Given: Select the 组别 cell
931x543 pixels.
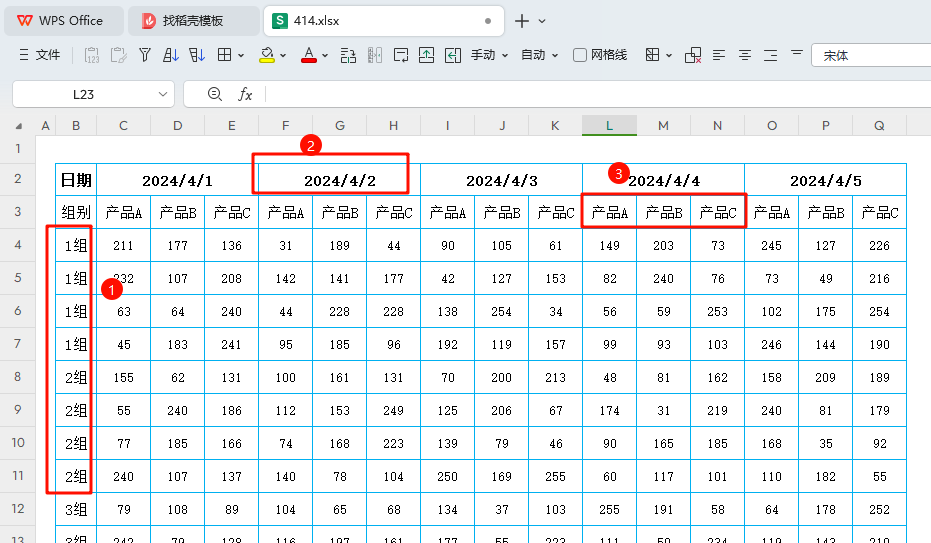Looking at the screenshot, I should point(76,212).
